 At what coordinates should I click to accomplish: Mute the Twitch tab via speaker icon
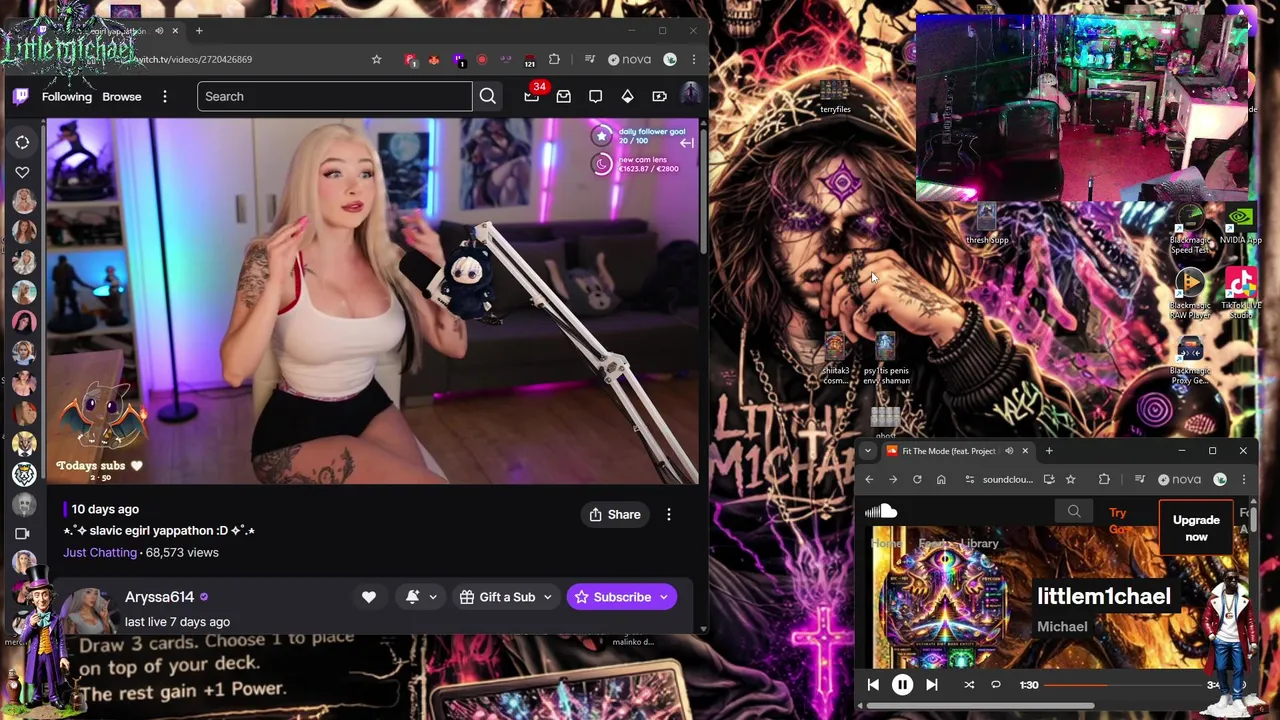pyautogui.click(x=159, y=31)
